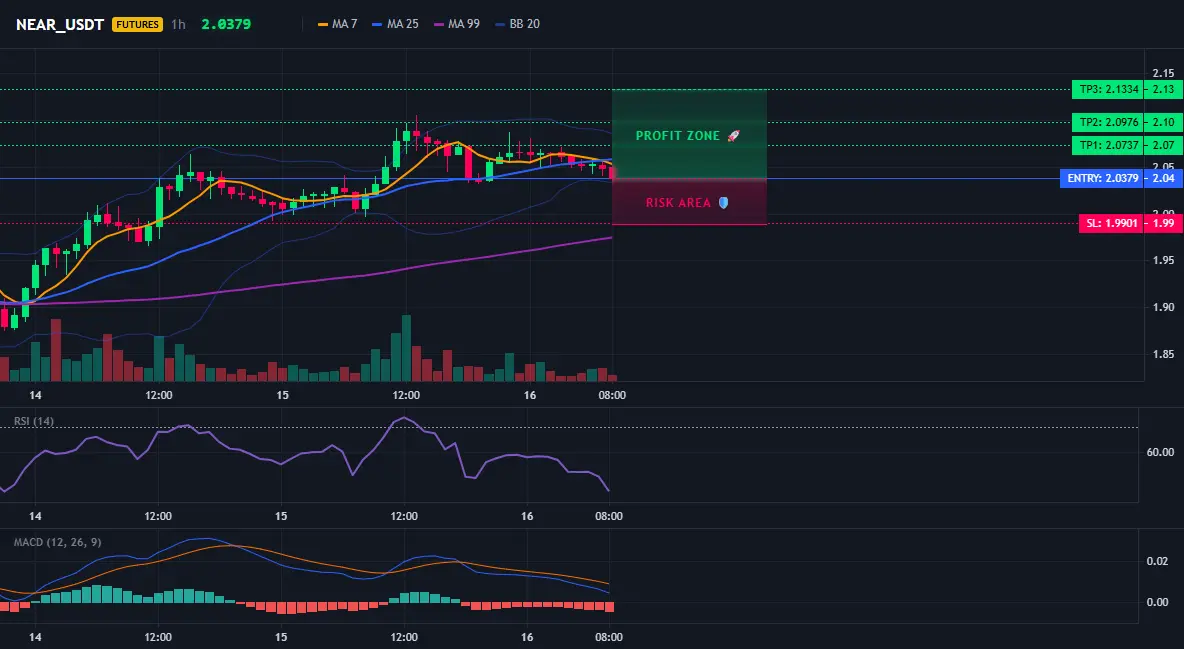Click the green PROFIT ZONE area
Image resolution: width=1184 pixels, height=649 pixels.
click(689, 134)
